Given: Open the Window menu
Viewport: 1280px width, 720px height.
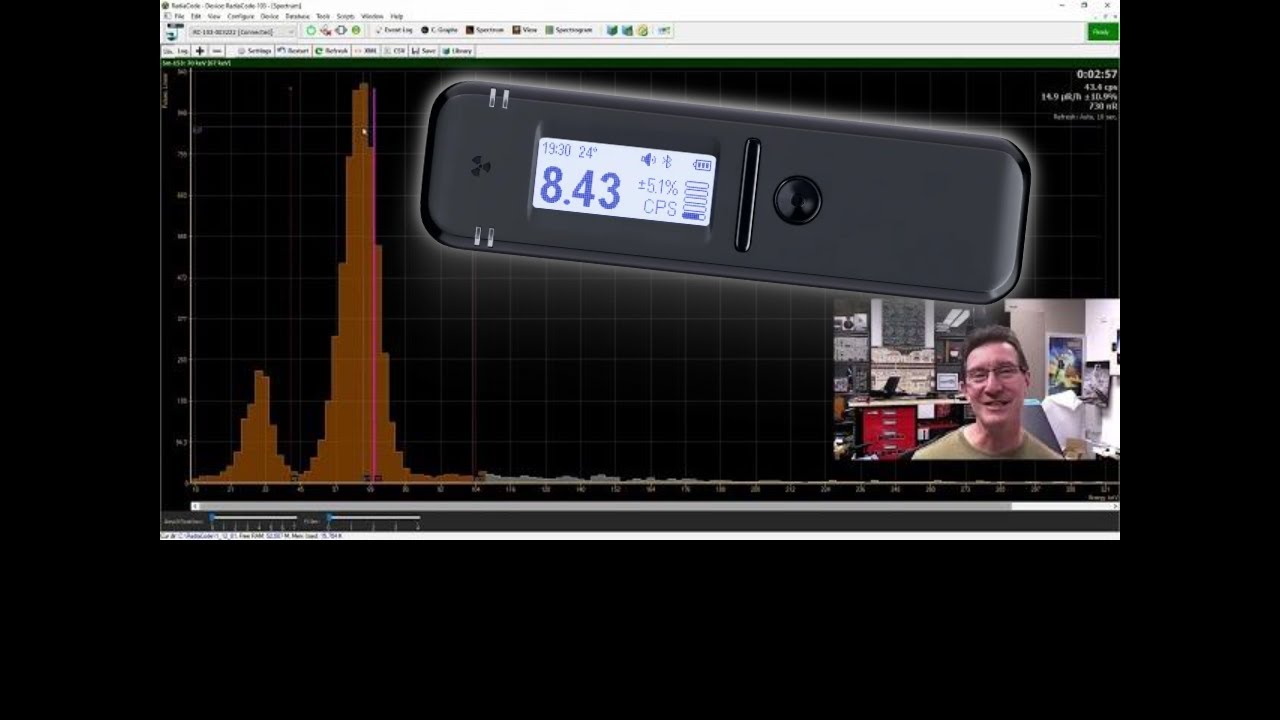Looking at the screenshot, I should coord(372,16).
